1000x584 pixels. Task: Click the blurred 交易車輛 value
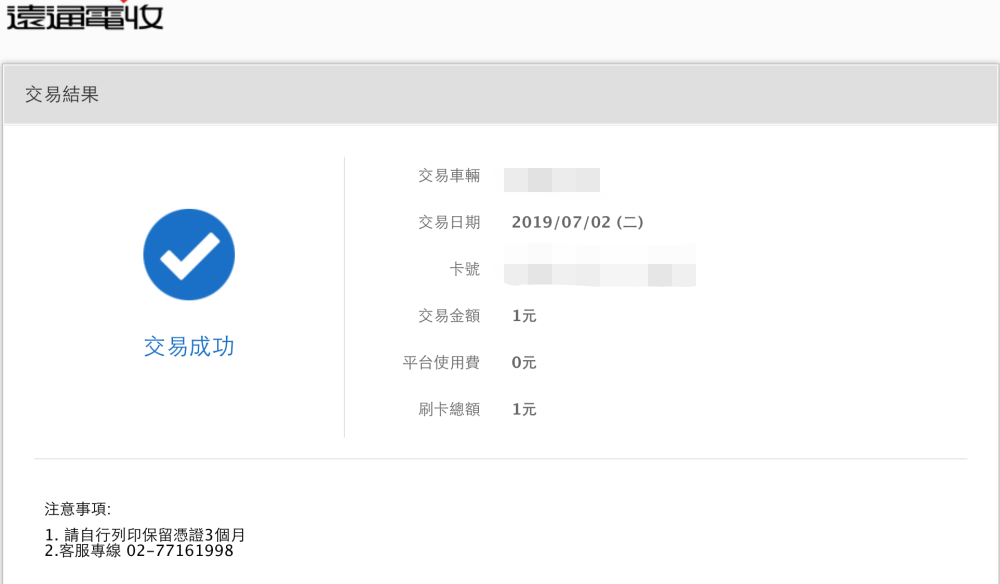pos(552,180)
